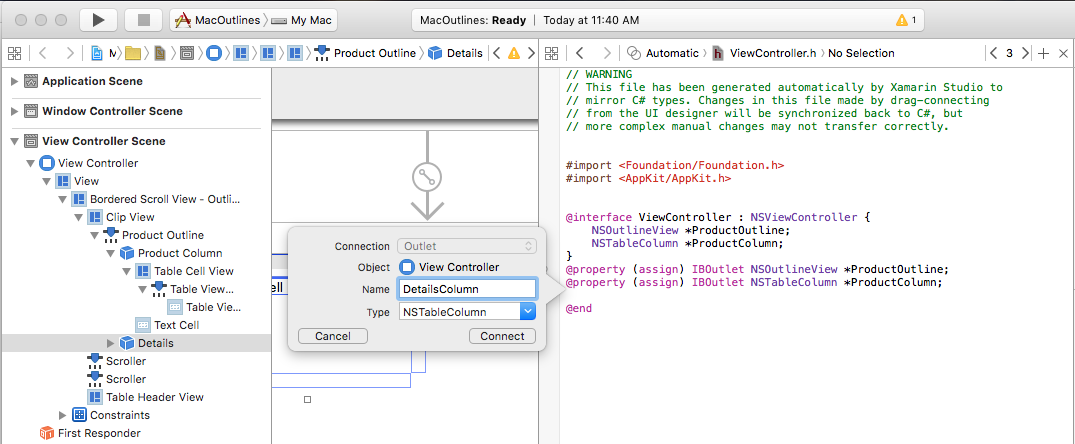This screenshot has height=444, width=1075.
Task: Go back in assistant editor history
Action: (580, 53)
